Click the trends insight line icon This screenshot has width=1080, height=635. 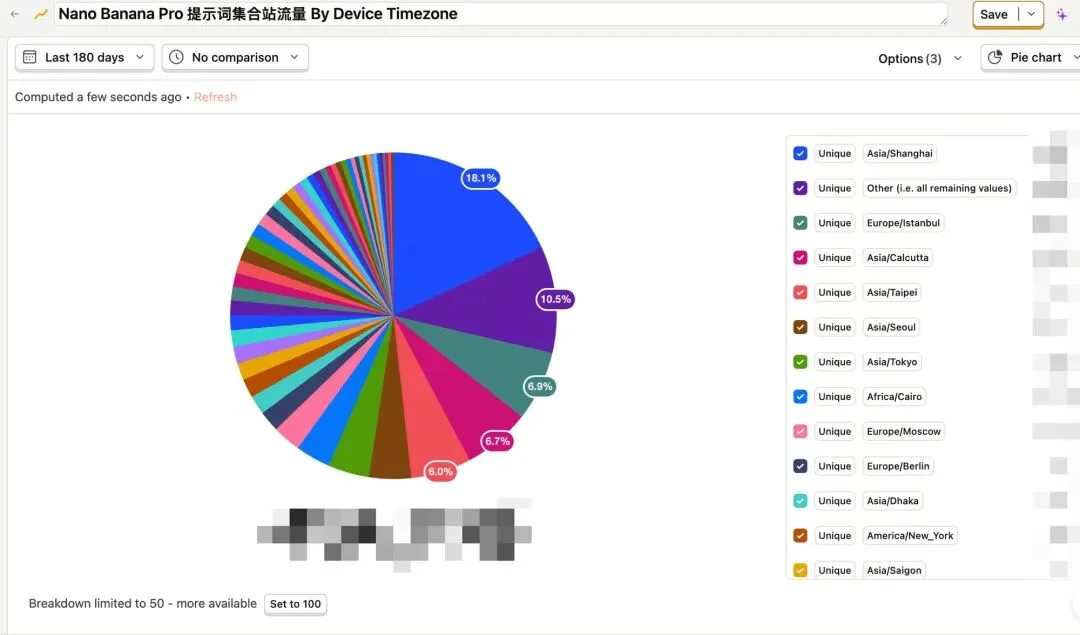click(x=41, y=14)
